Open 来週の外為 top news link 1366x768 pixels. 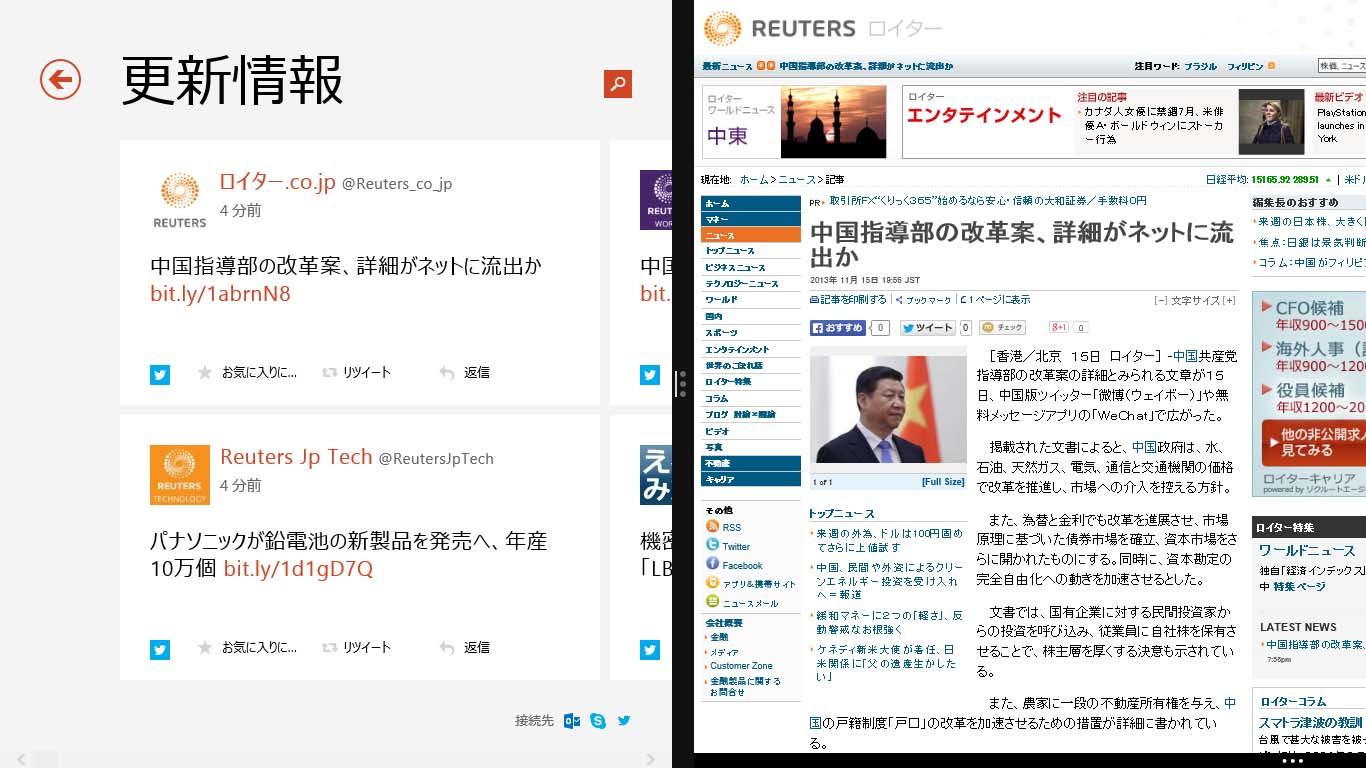(x=889, y=540)
